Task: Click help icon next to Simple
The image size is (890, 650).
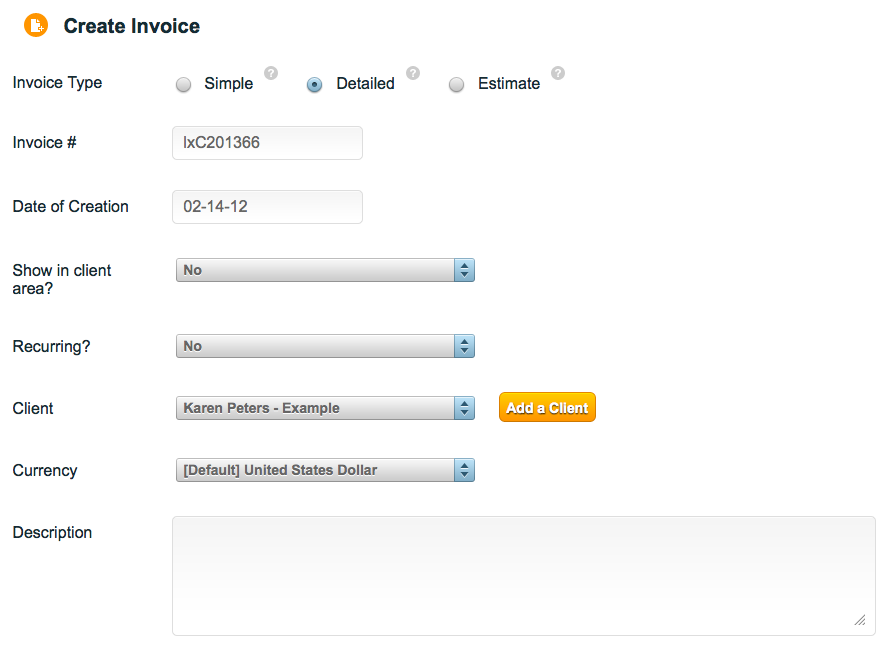Action: pyautogui.click(x=271, y=73)
